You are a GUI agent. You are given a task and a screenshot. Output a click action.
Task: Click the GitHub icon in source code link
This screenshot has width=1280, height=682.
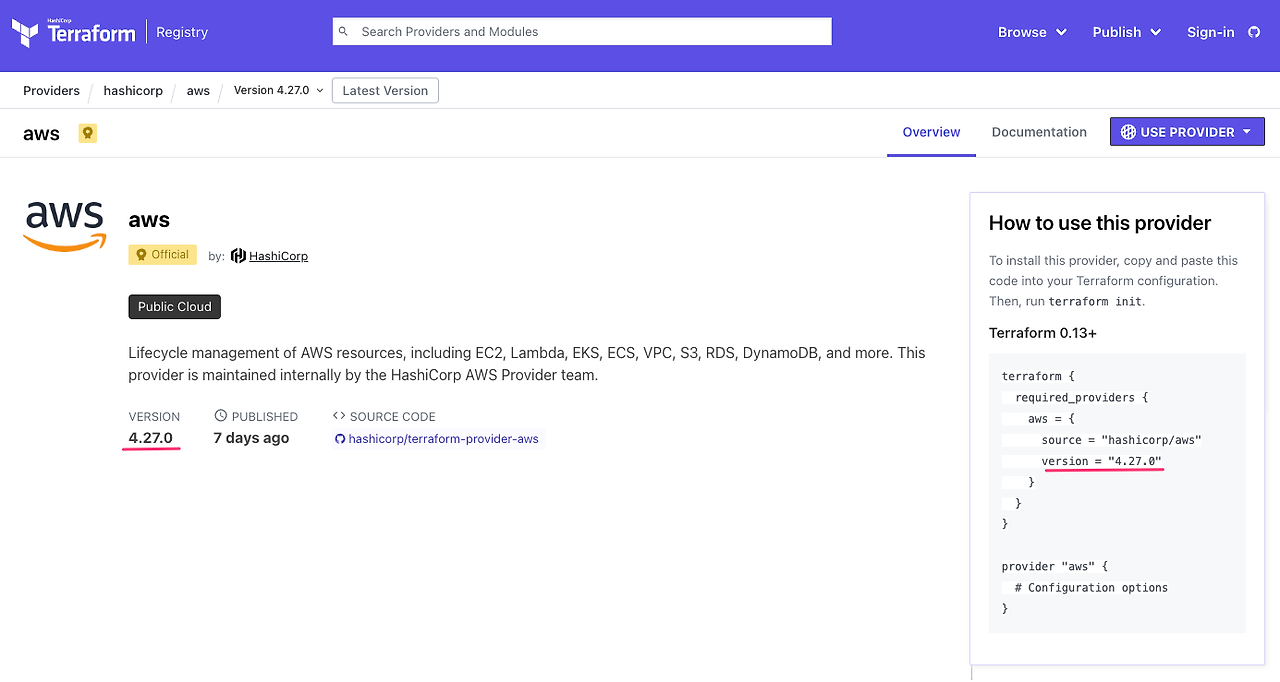(x=340, y=439)
